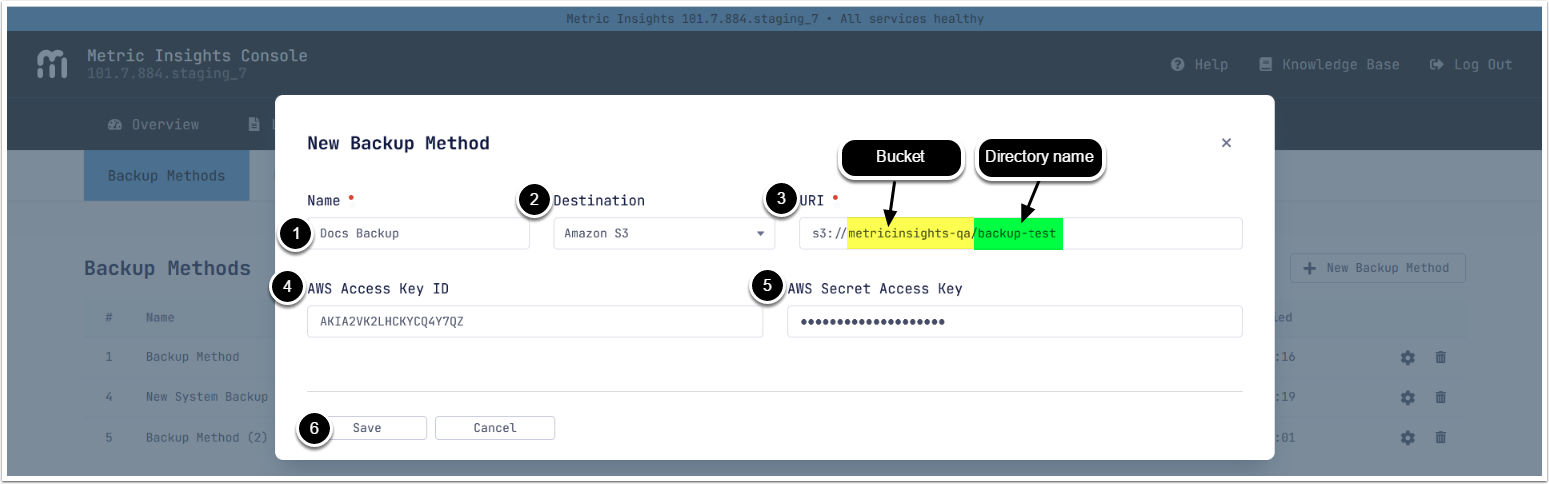Cancel the New Backup Method dialog
Image resolution: width=1549 pixels, height=484 pixels.
click(495, 428)
